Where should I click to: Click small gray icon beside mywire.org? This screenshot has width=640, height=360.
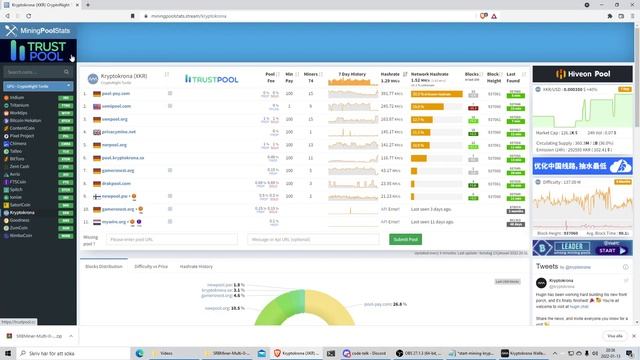tap(170, 222)
